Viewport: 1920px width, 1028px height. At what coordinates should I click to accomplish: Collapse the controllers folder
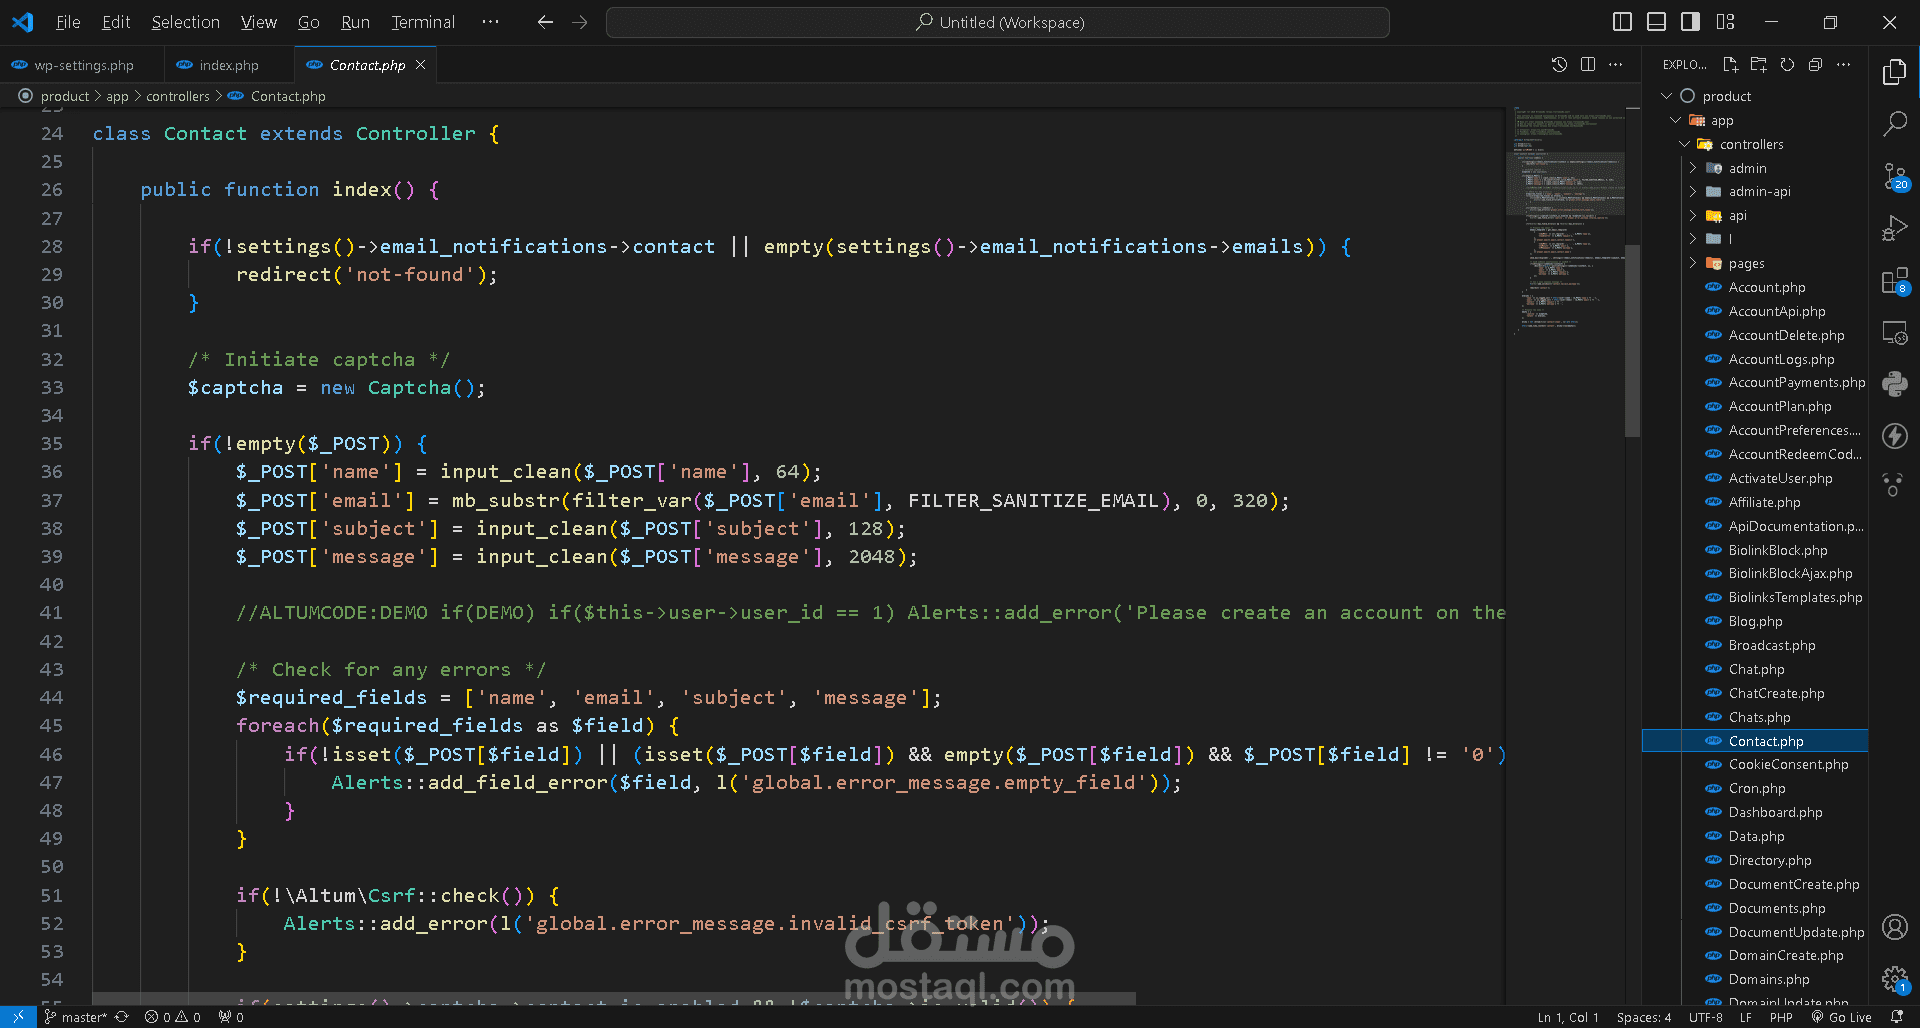tap(1685, 144)
